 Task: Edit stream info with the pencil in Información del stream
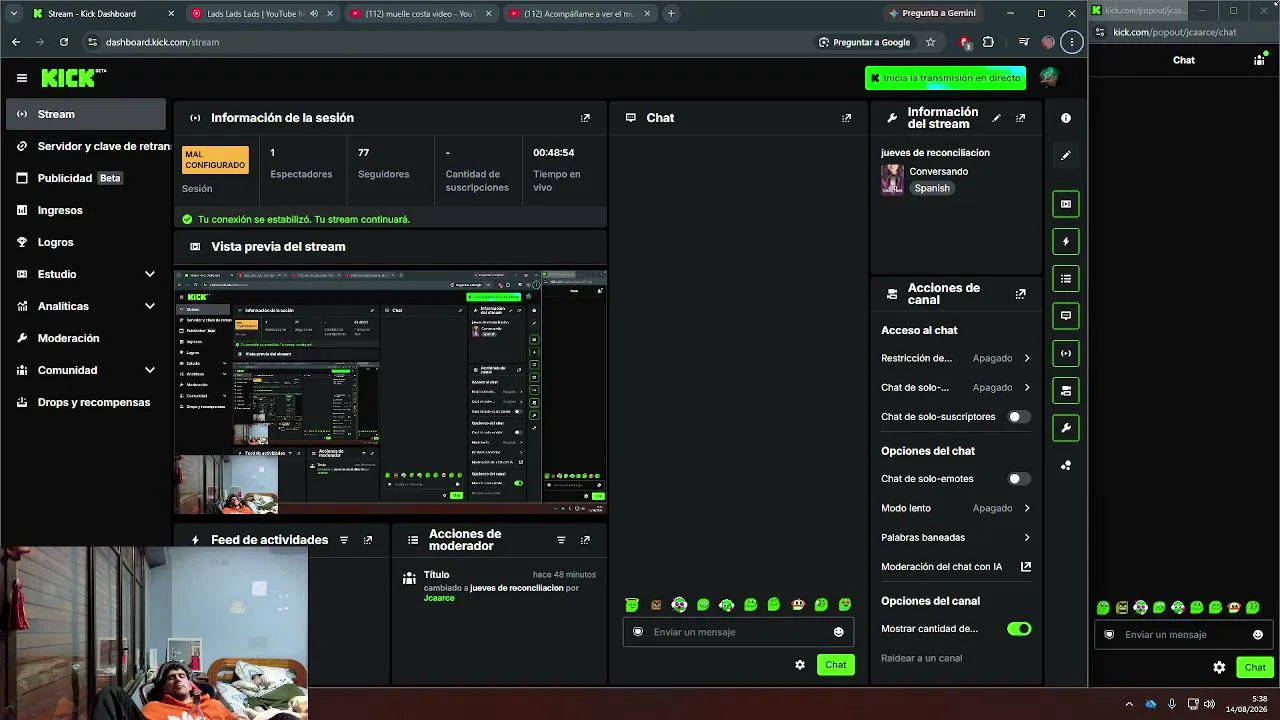click(x=996, y=118)
